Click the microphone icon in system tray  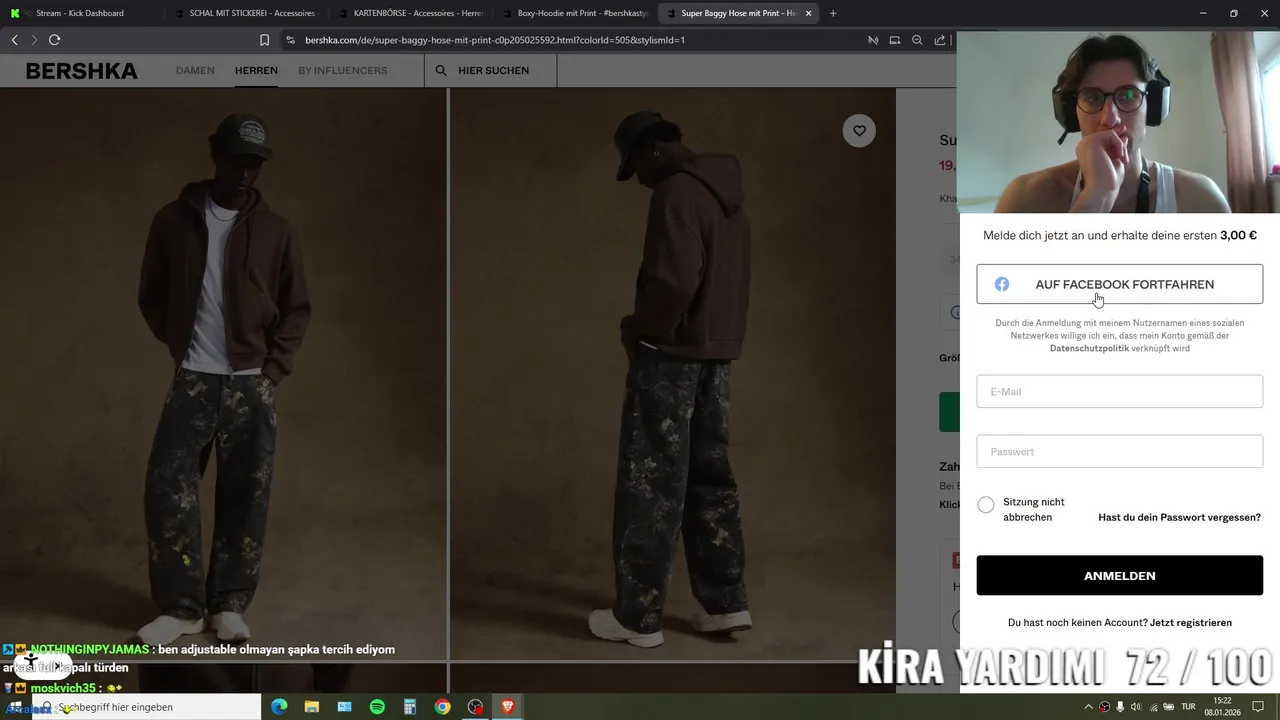tap(1120, 707)
